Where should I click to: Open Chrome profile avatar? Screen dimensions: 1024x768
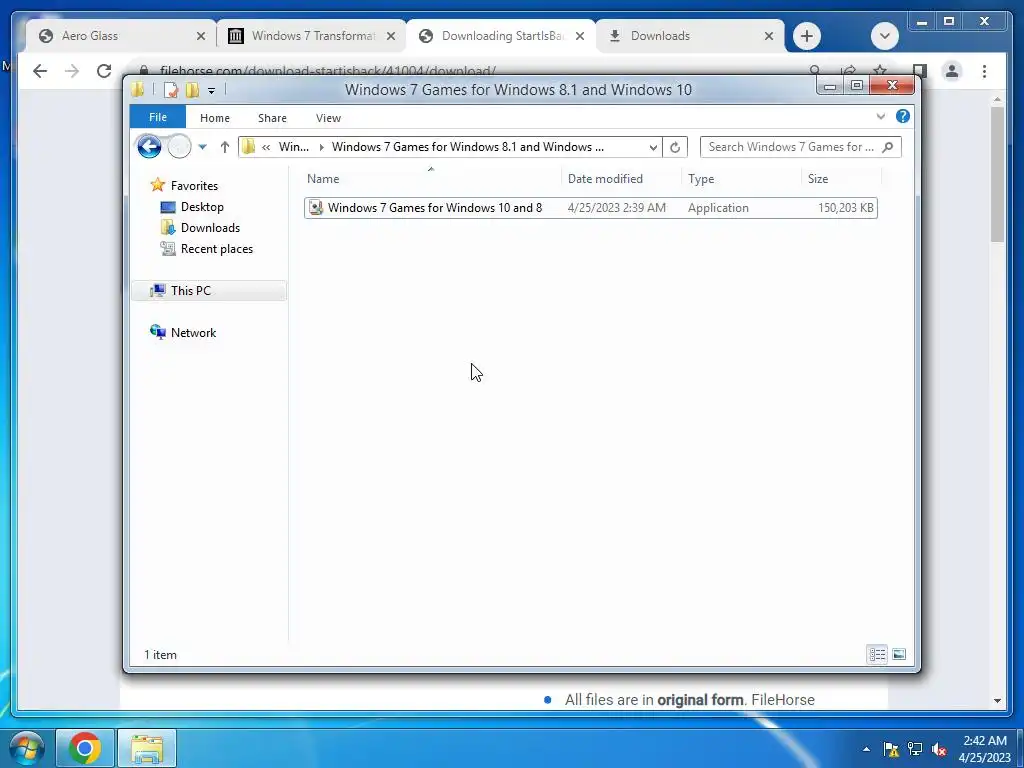[952, 71]
